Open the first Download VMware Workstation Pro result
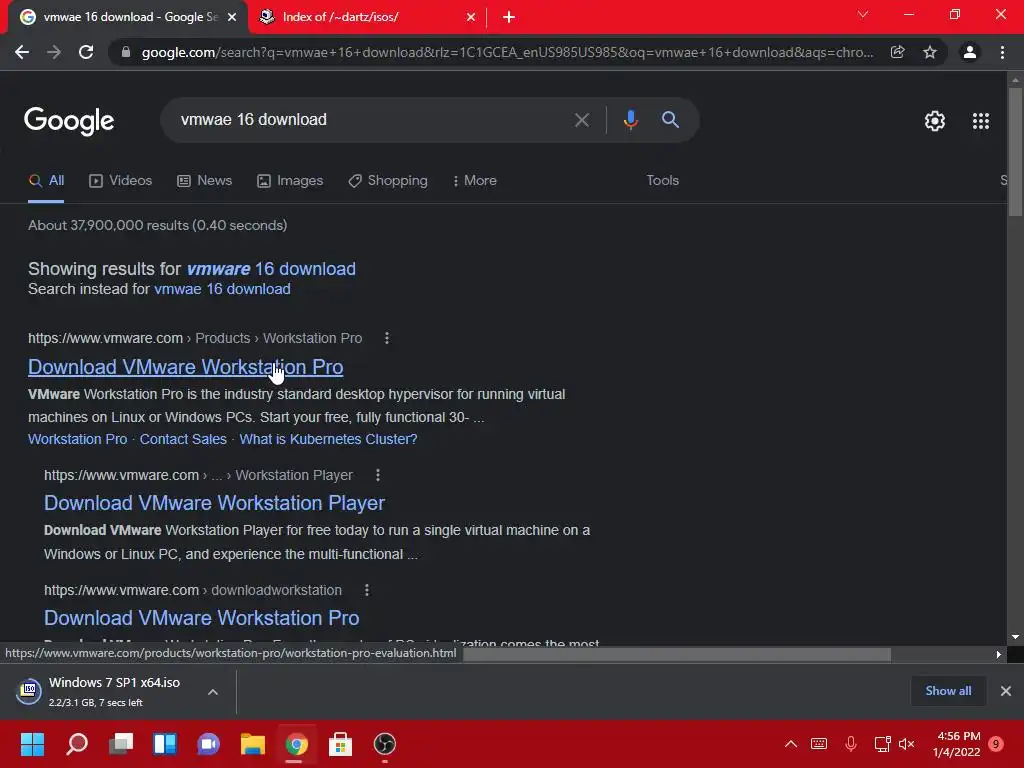1024x768 pixels. 185,367
